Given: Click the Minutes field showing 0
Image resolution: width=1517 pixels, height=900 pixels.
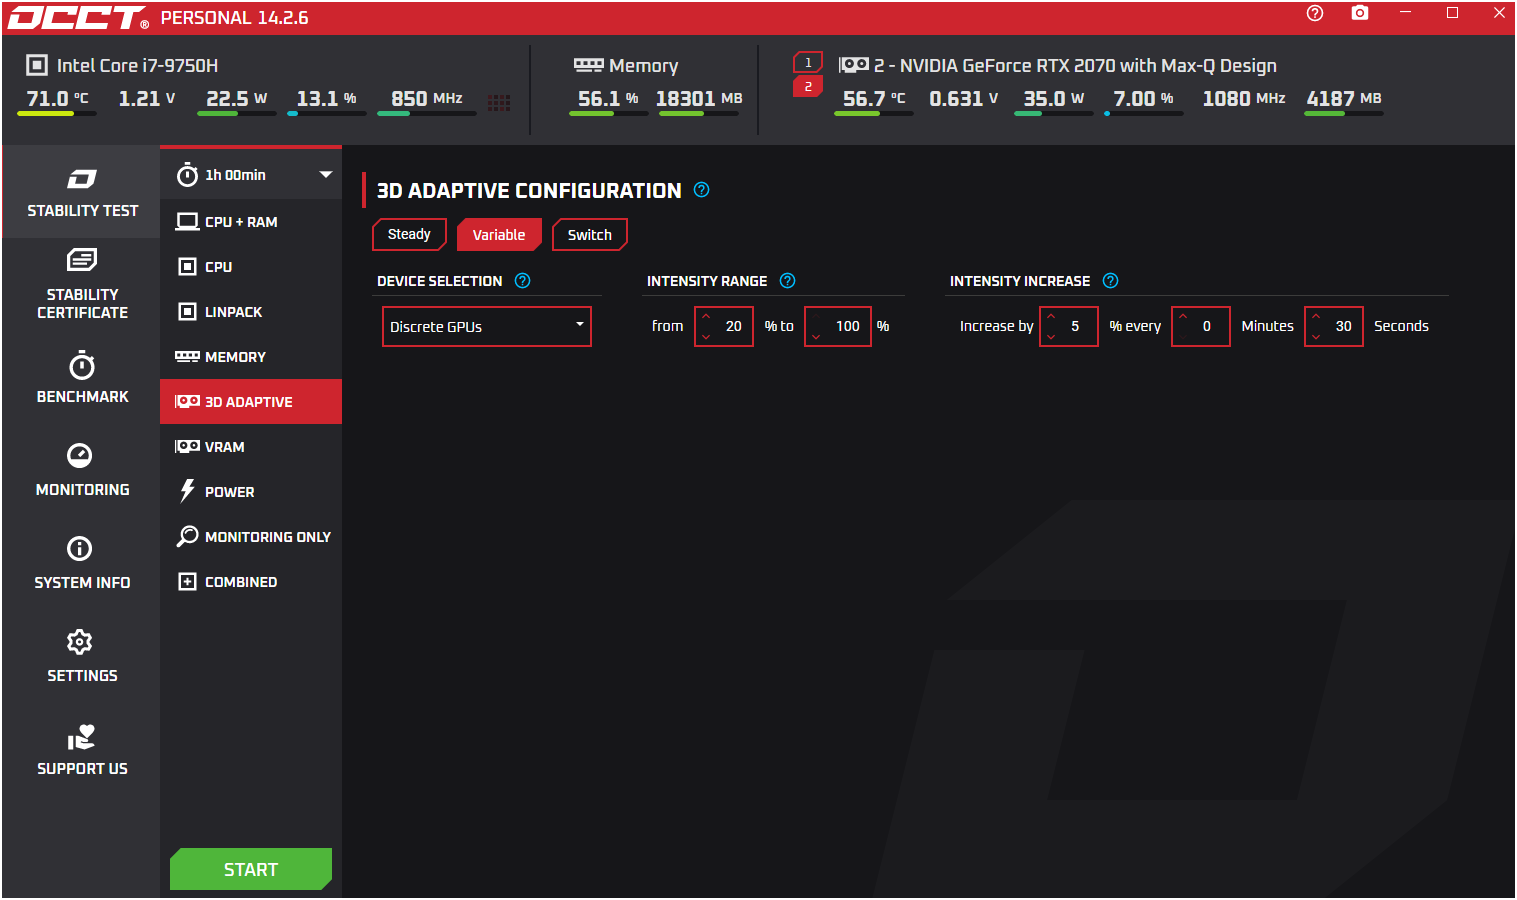Looking at the screenshot, I should pos(1201,326).
